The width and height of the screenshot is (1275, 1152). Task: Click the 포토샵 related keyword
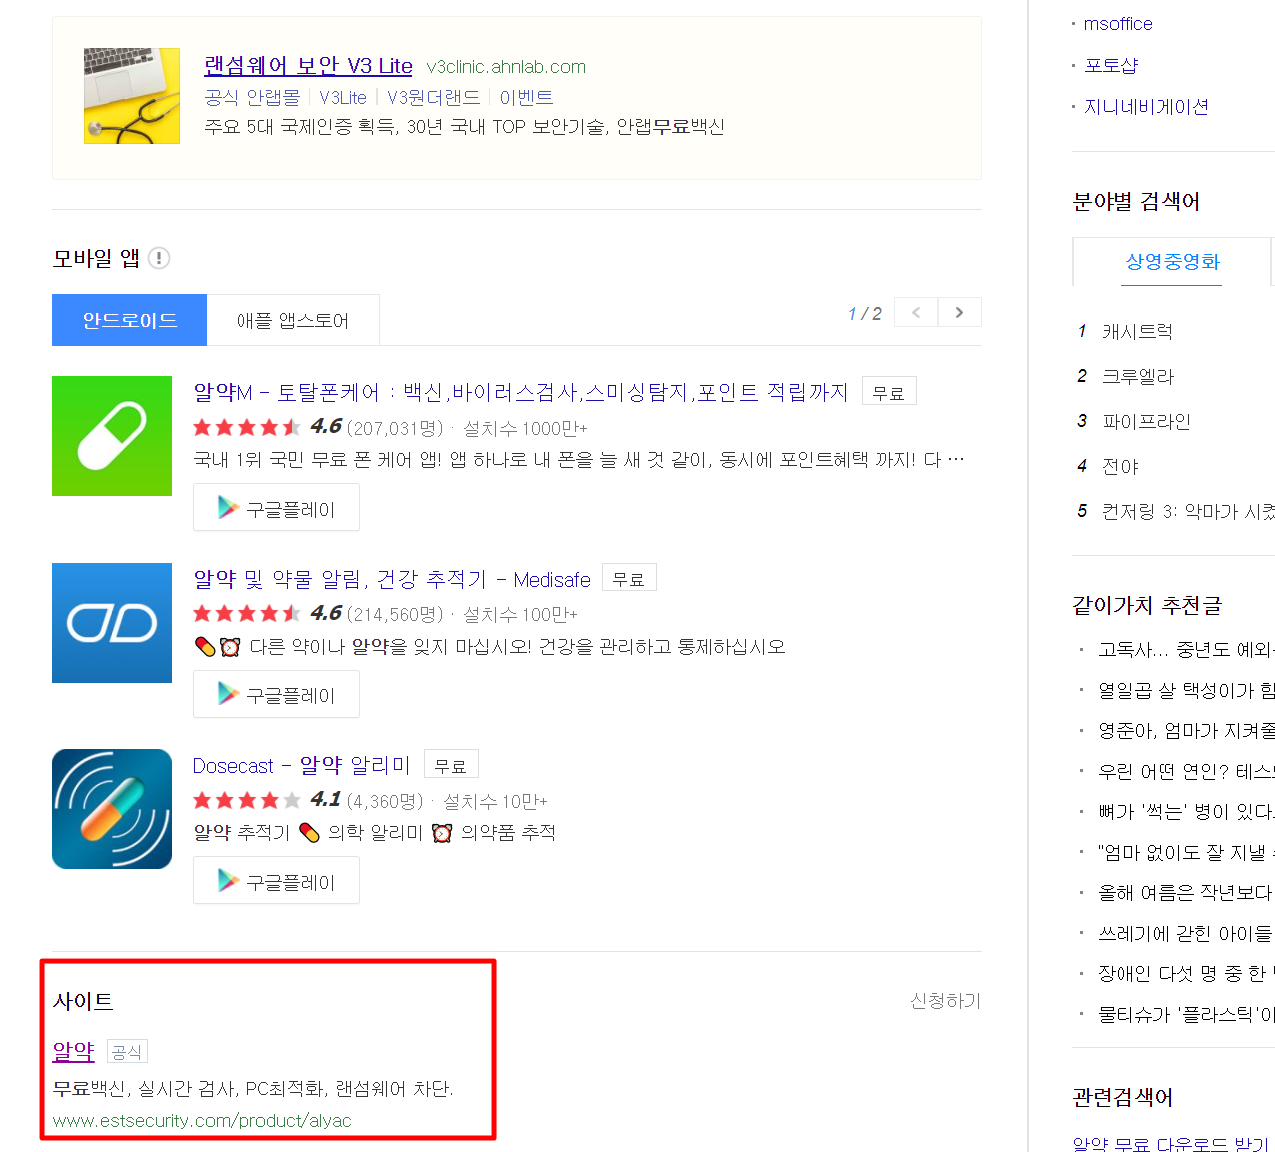(x=1111, y=65)
